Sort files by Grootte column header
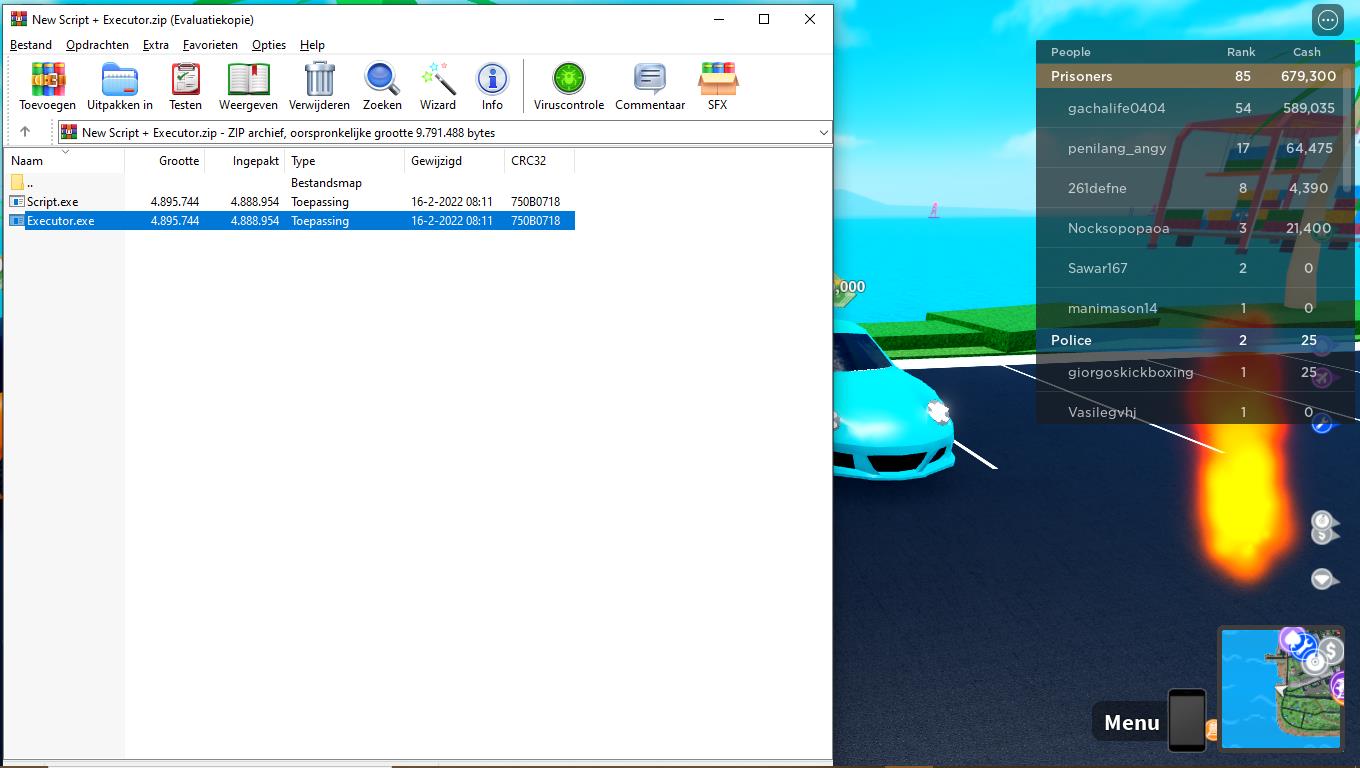The image size is (1360, 768). (x=179, y=161)
